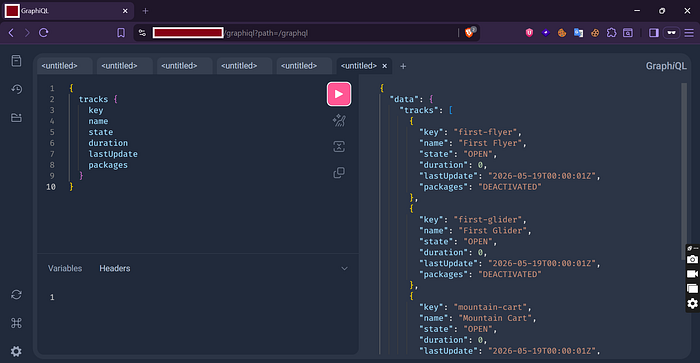Switch to the Headers tab
Screen dimensions: 700x363
pos(115,268)
